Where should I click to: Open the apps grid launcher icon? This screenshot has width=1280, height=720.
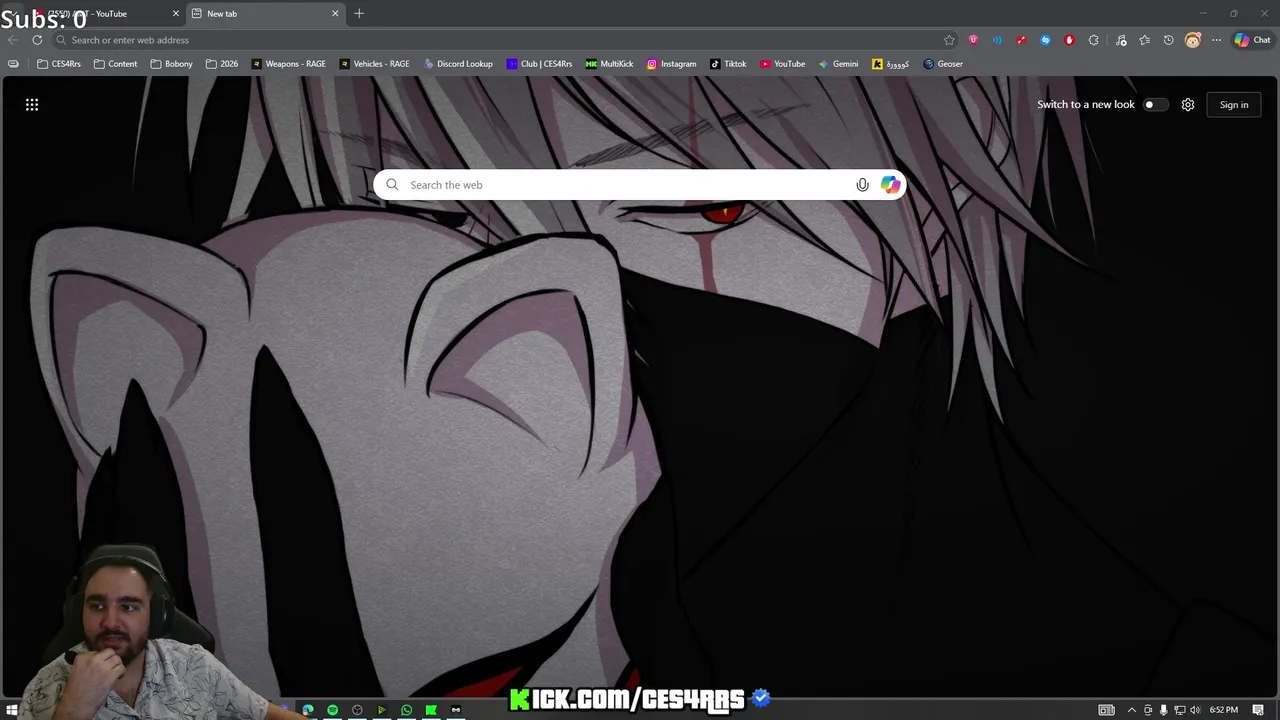[x=32, y=105]
